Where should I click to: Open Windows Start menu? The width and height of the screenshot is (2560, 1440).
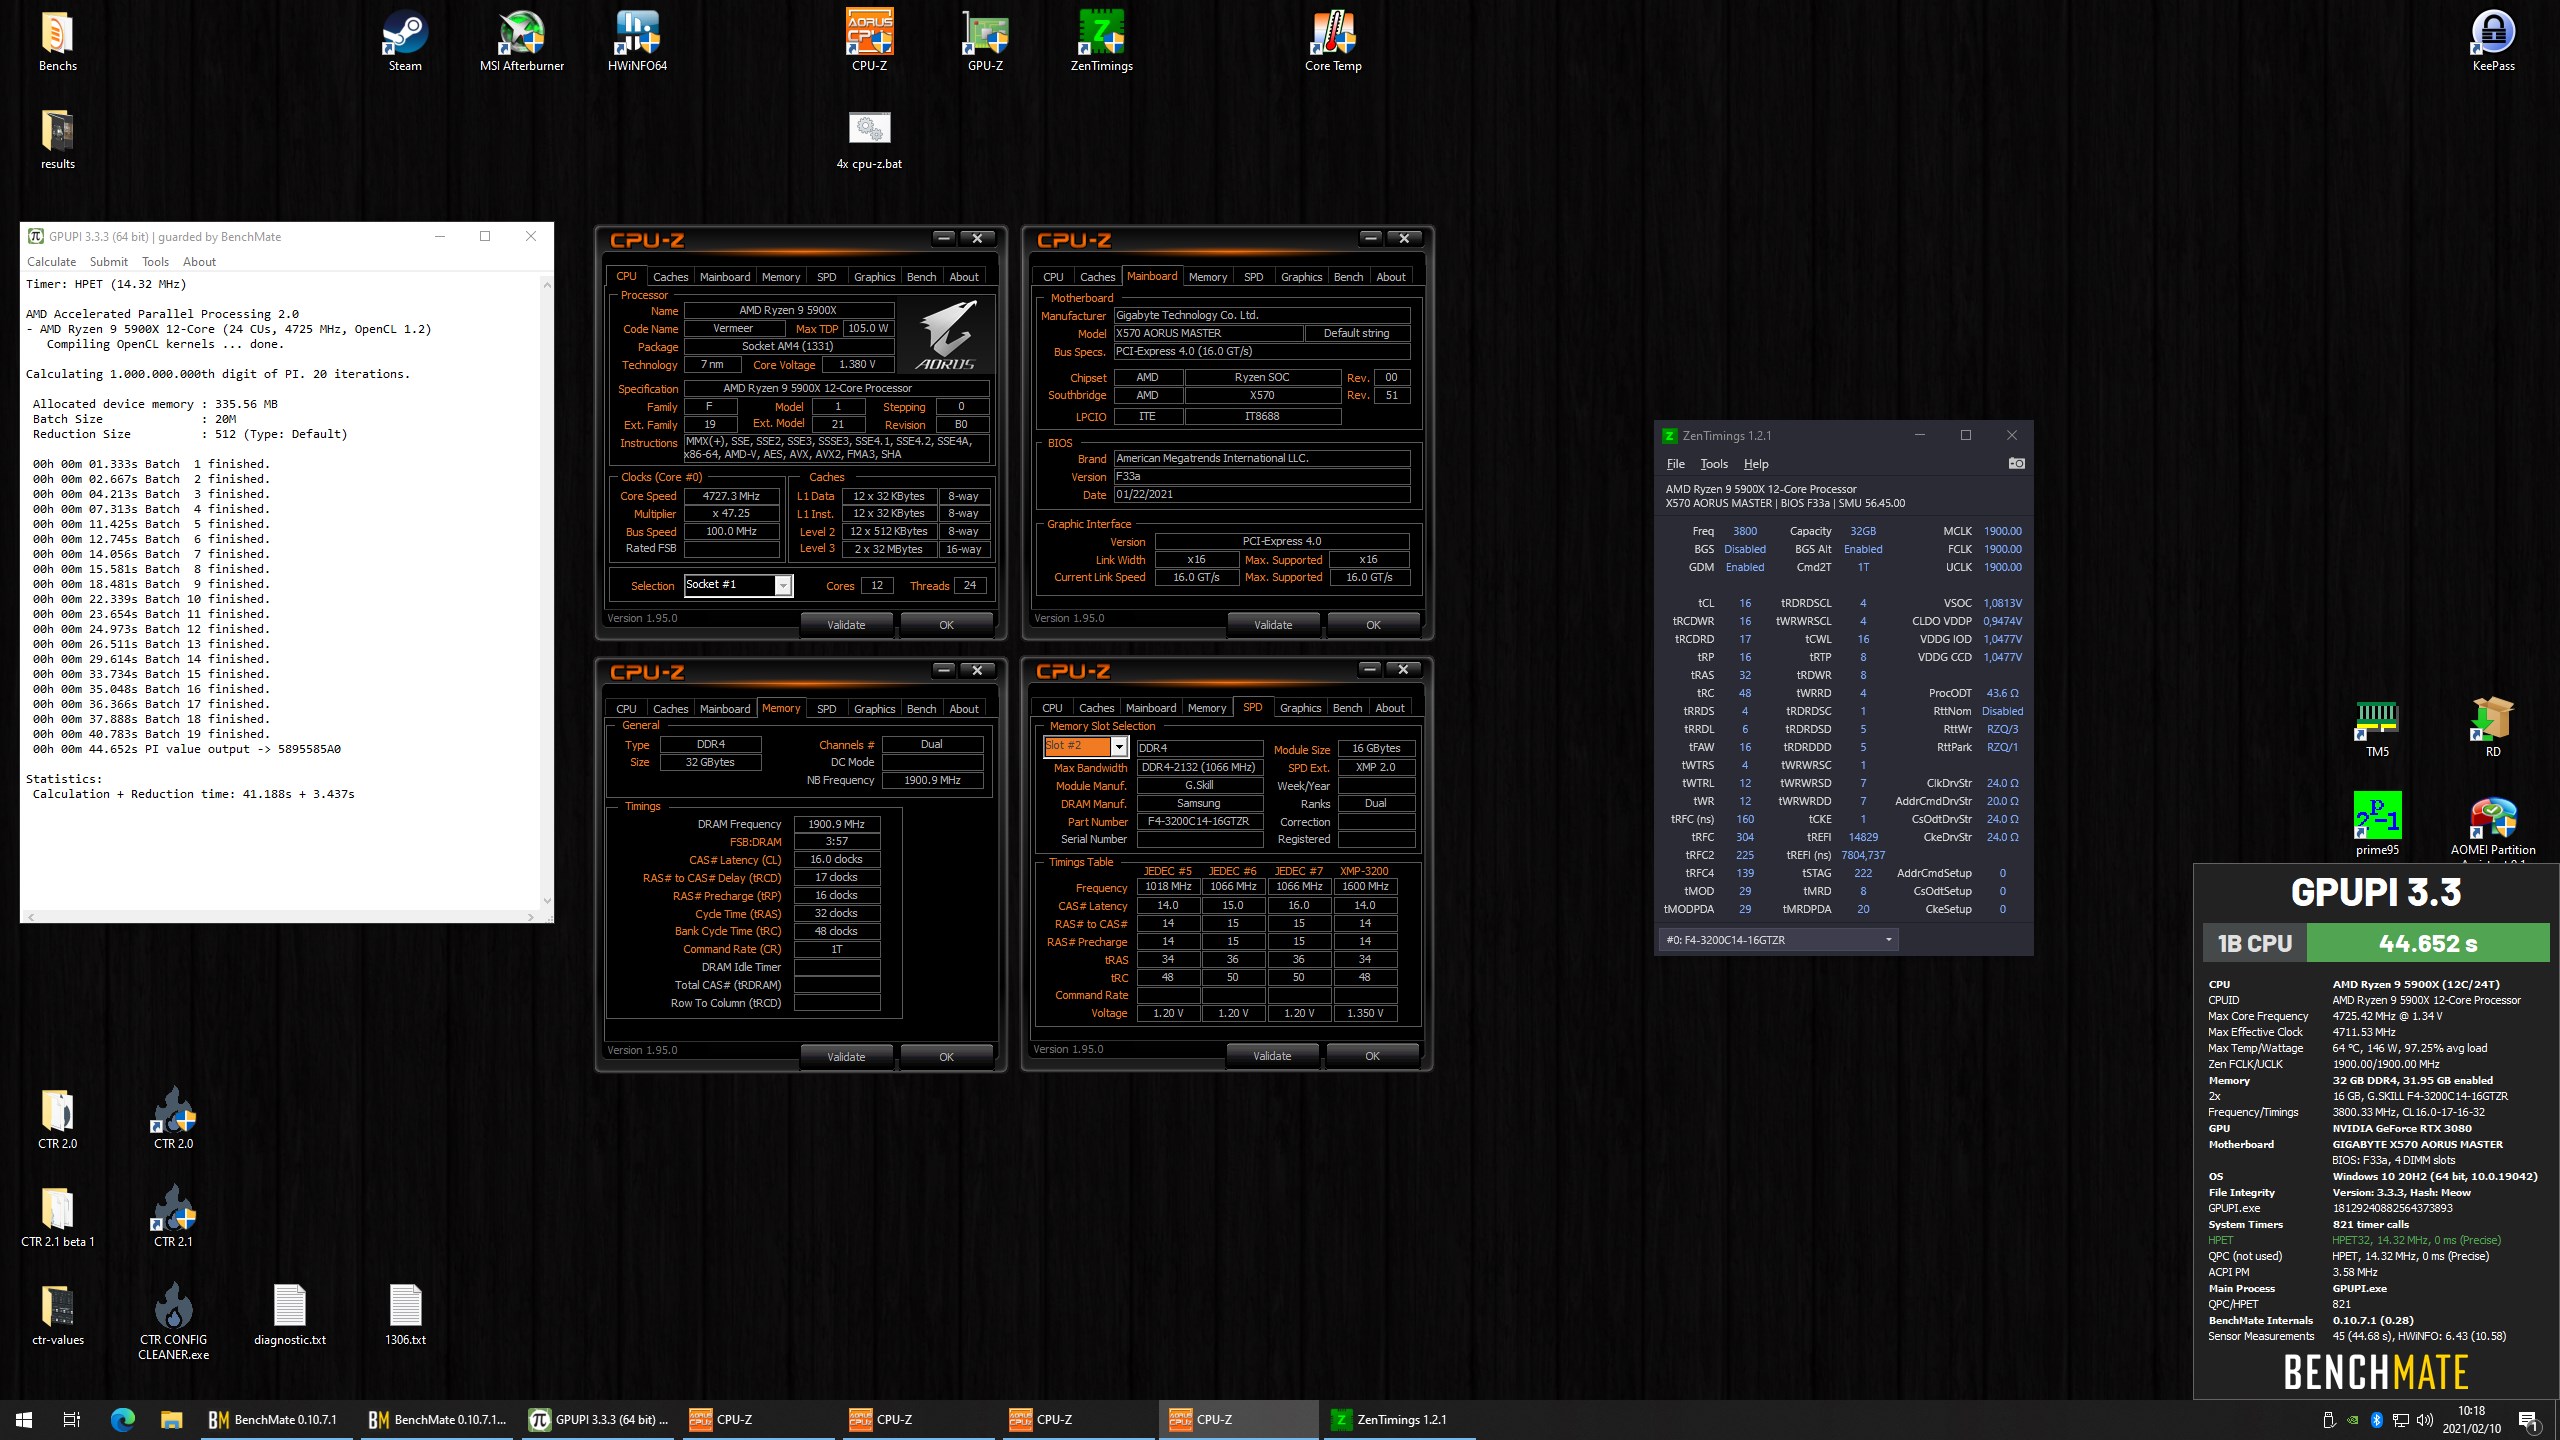pos(24,1419)
